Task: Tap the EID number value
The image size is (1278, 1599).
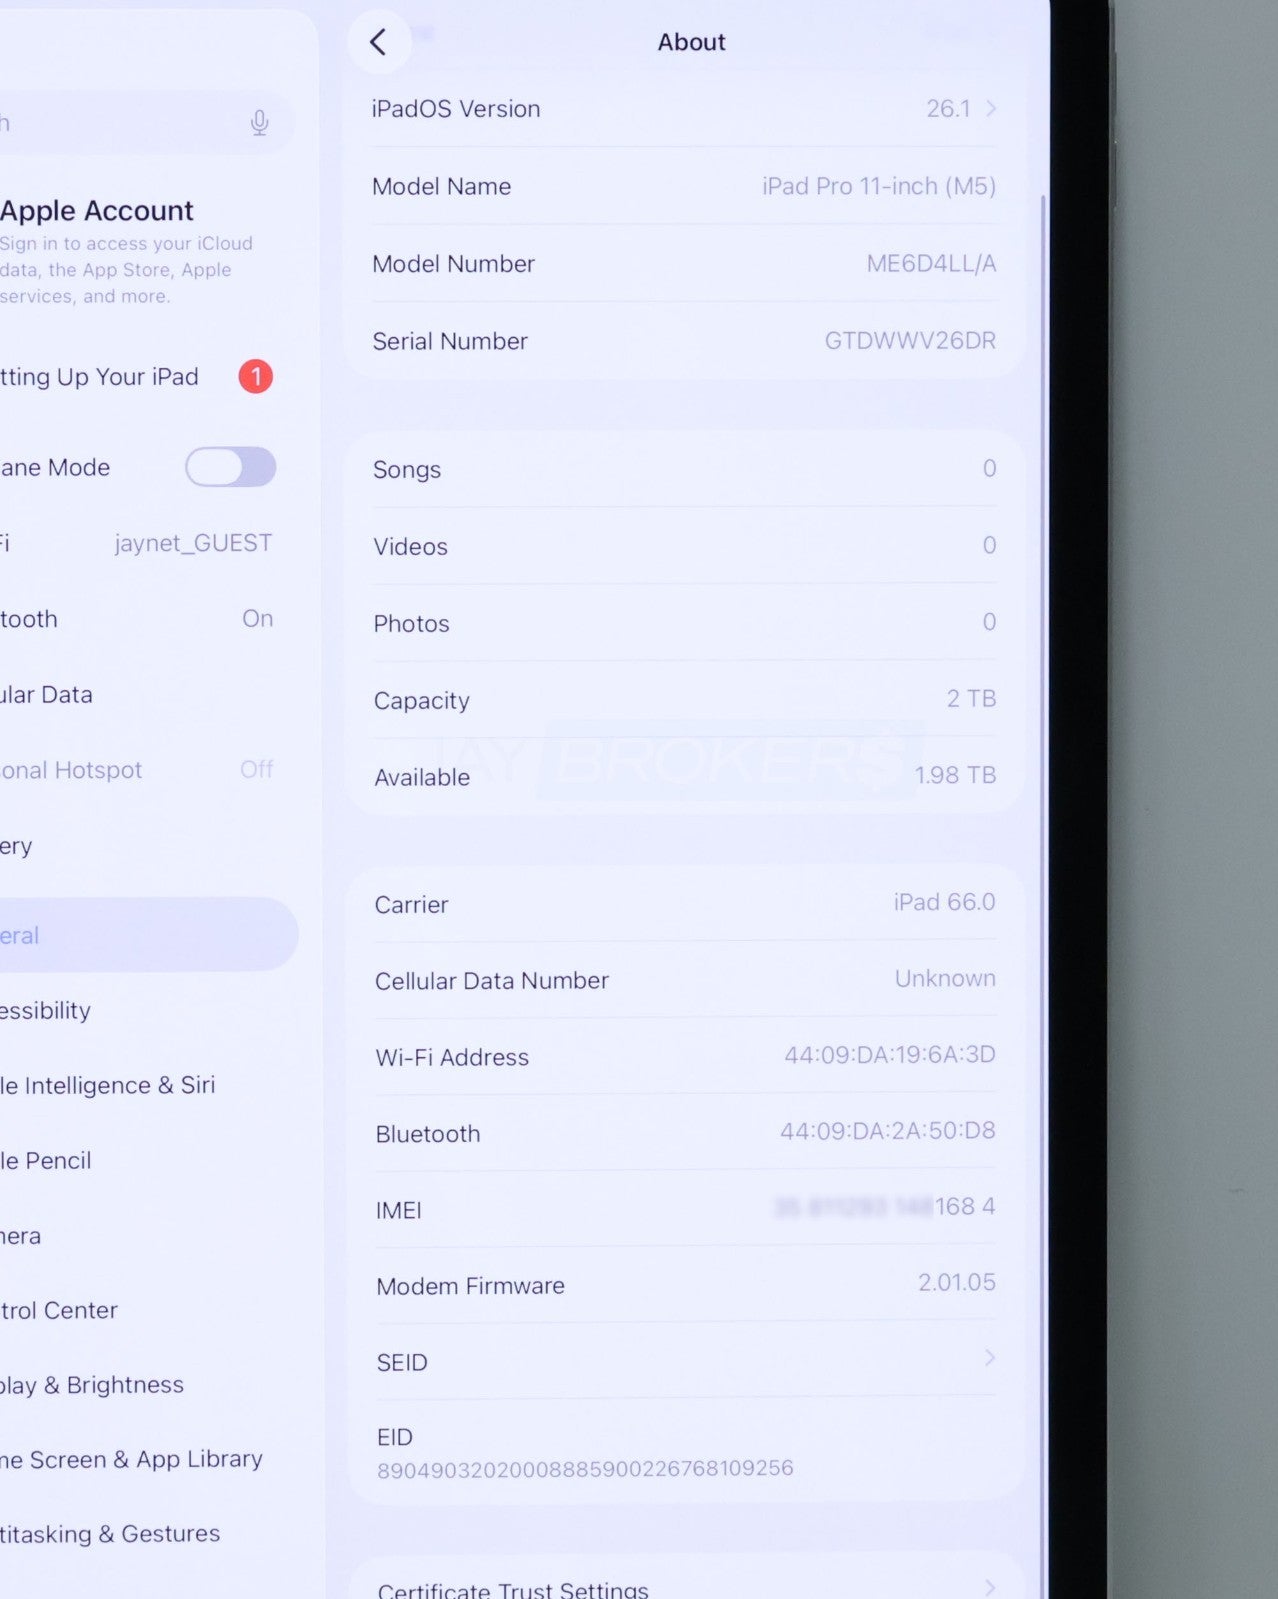Action: [585, 1468]
